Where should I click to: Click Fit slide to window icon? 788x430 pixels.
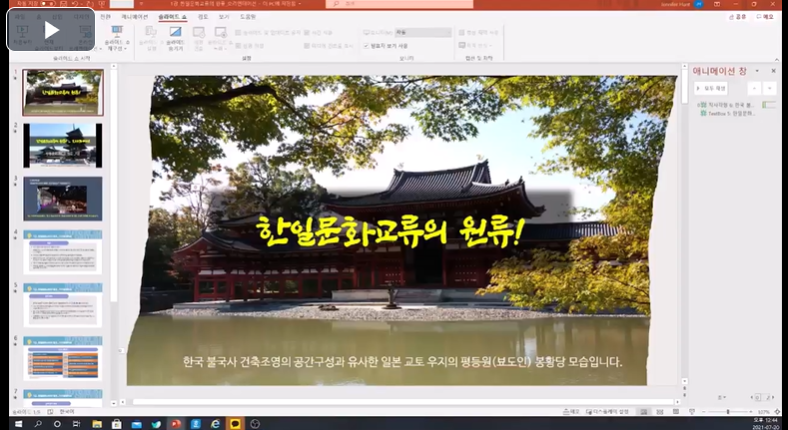click(777, 411)
